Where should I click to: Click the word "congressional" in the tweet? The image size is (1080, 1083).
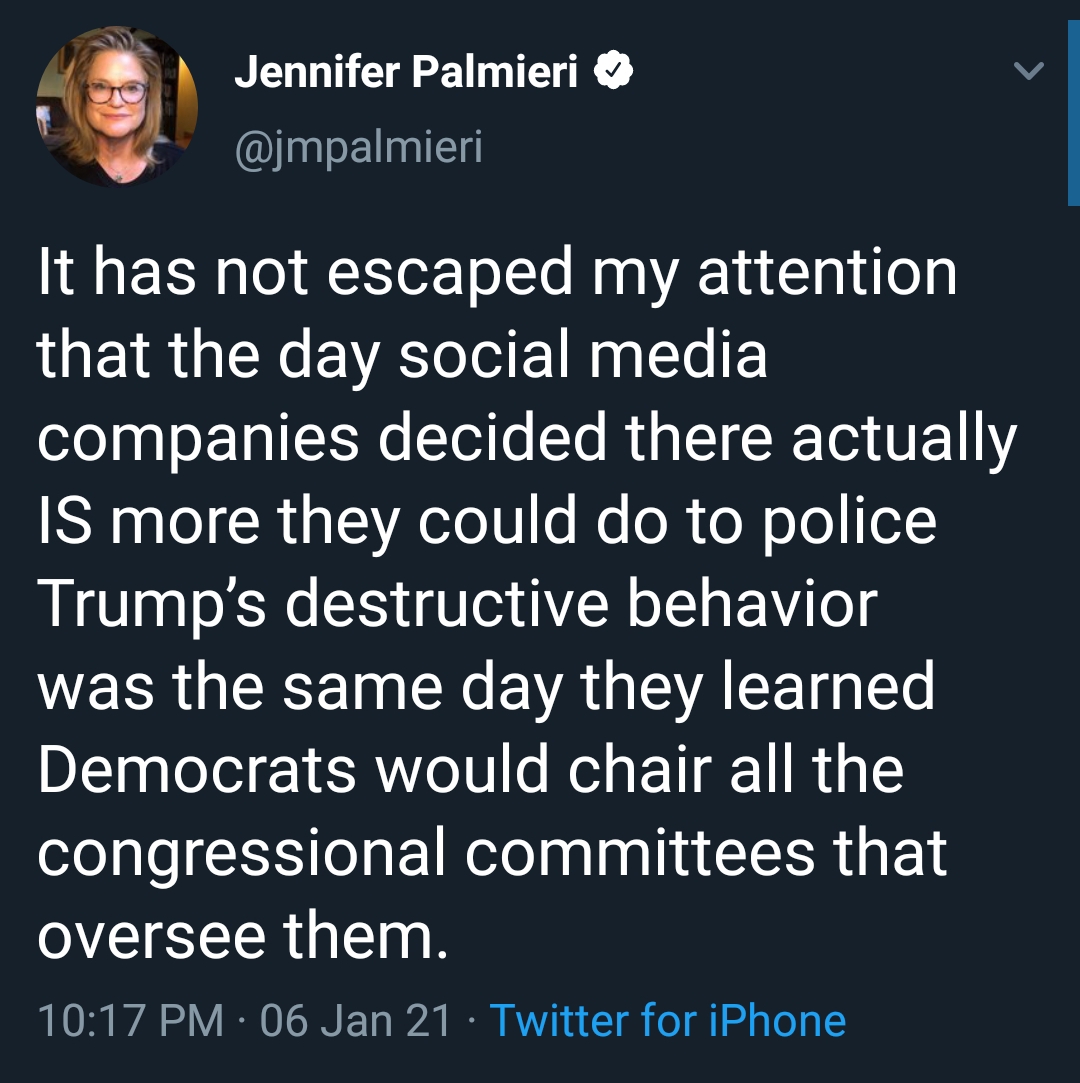click(241, 856)
